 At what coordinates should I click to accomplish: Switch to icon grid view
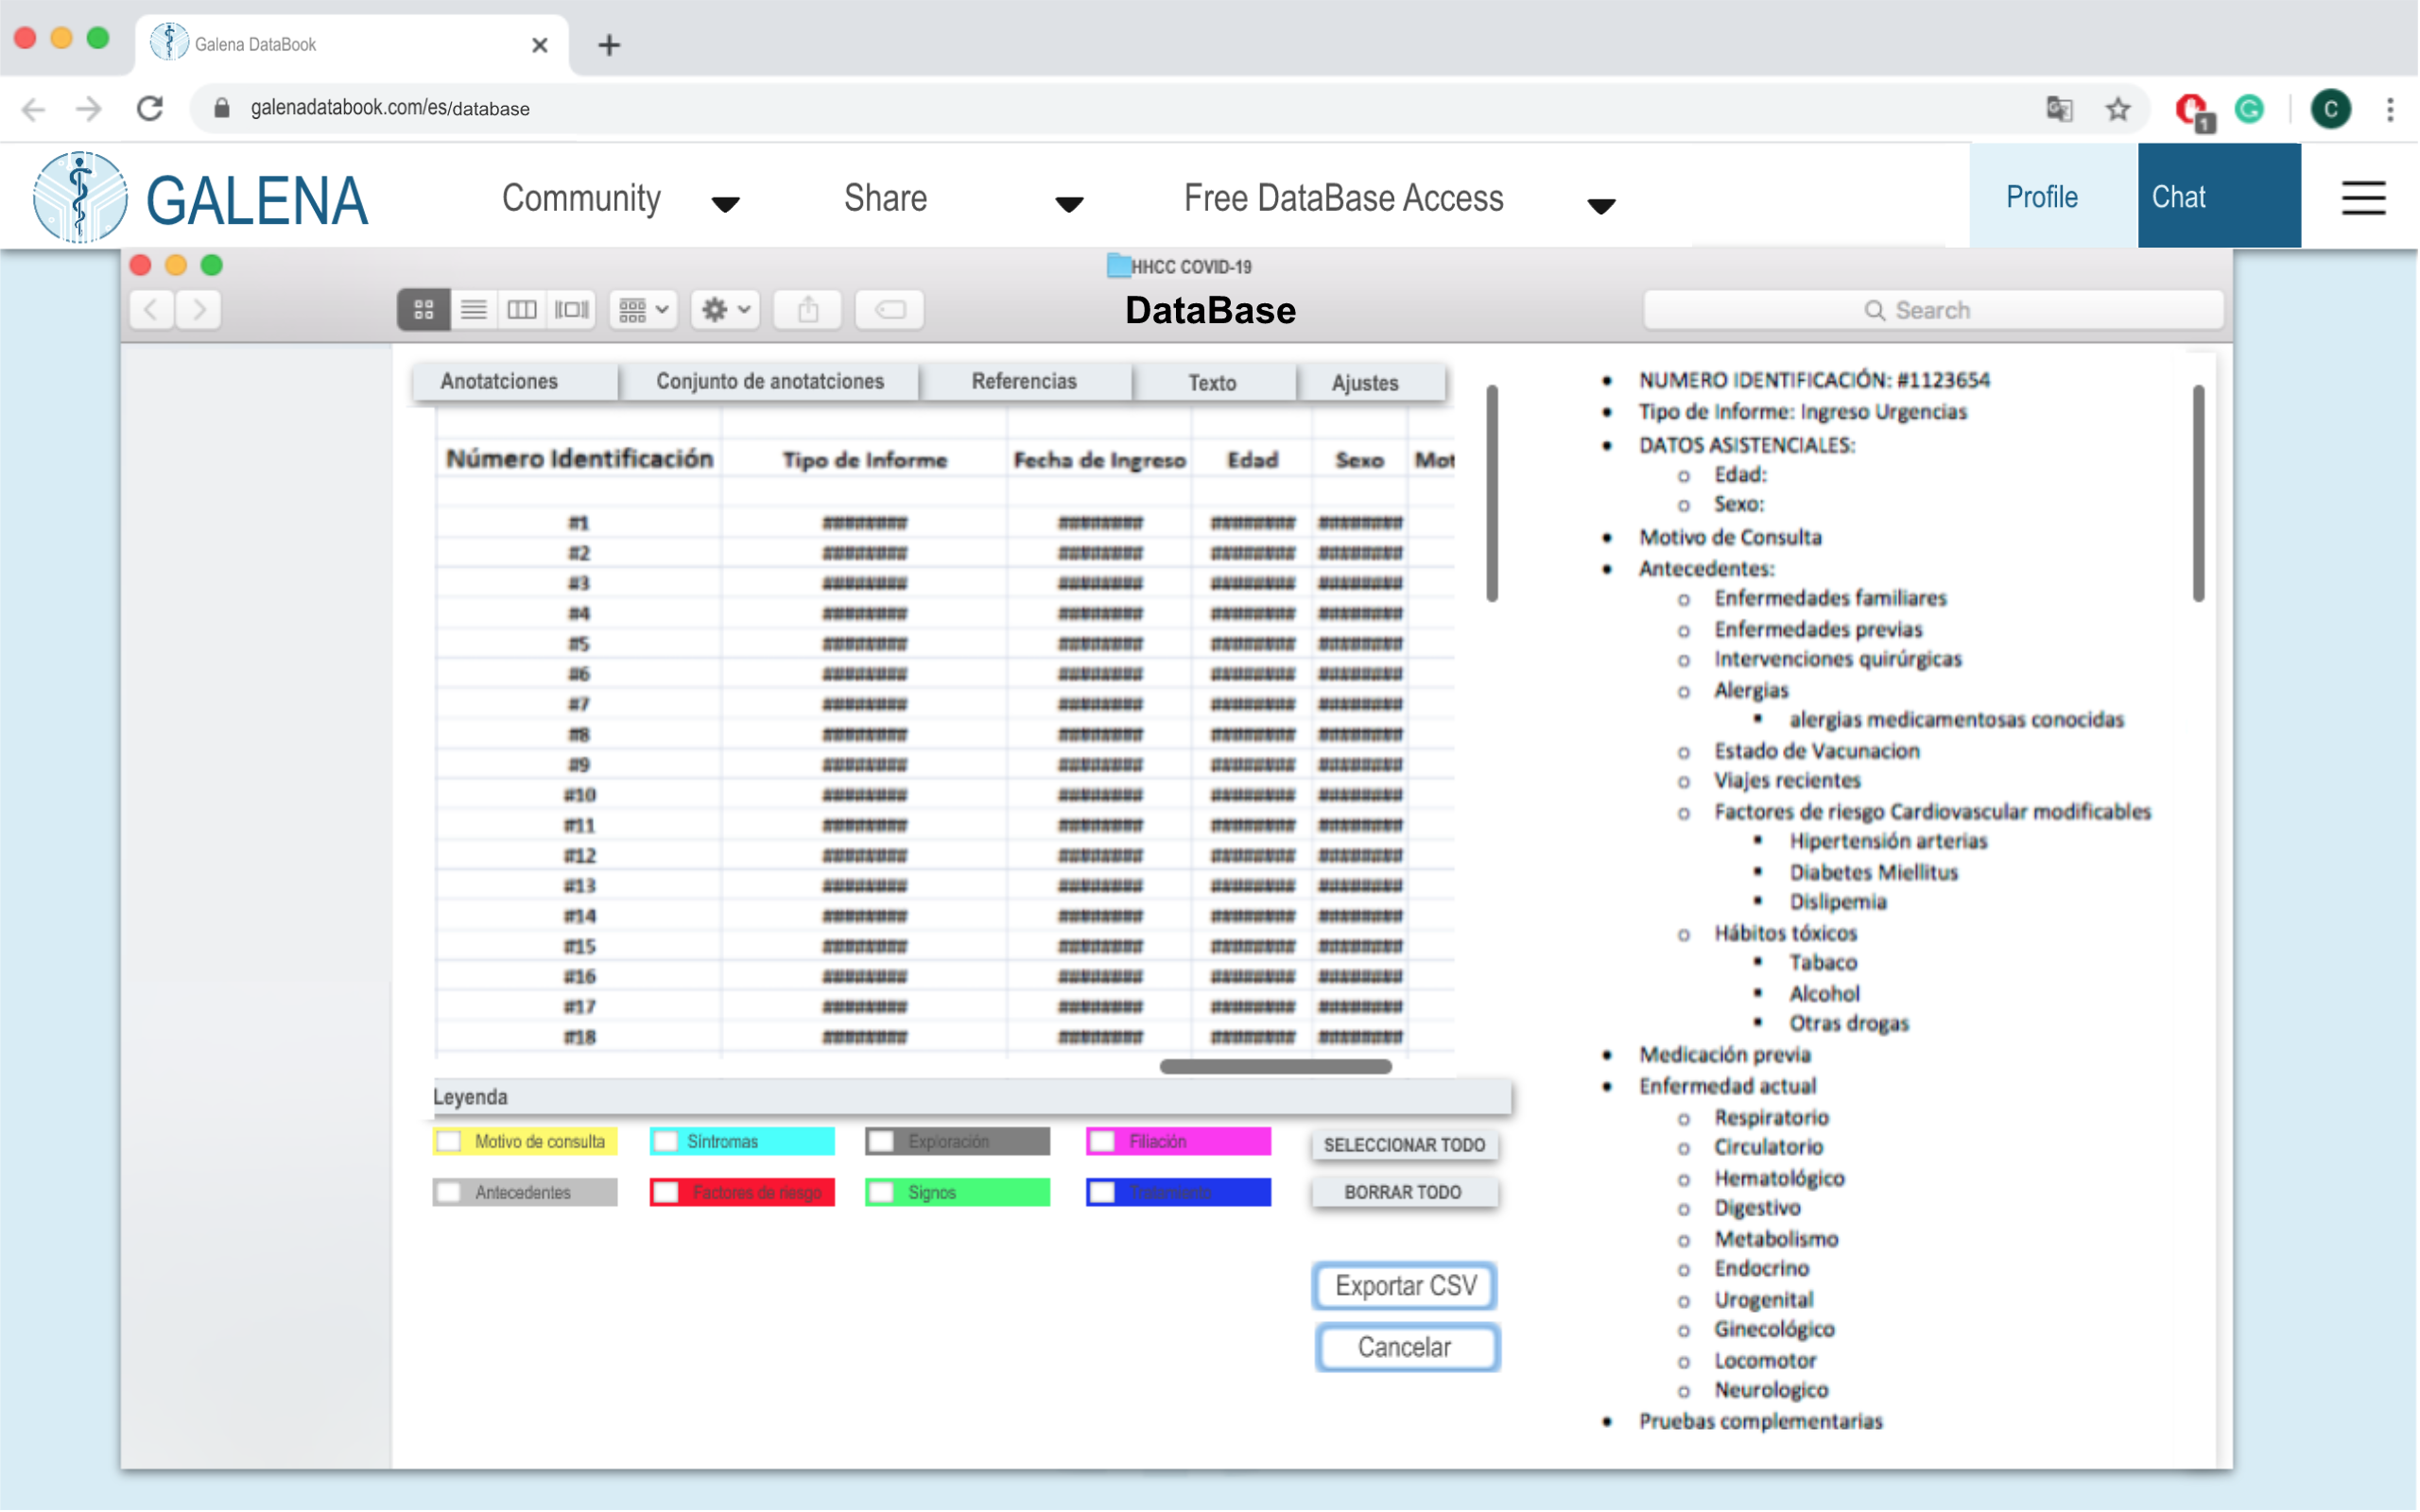point(424,310)
